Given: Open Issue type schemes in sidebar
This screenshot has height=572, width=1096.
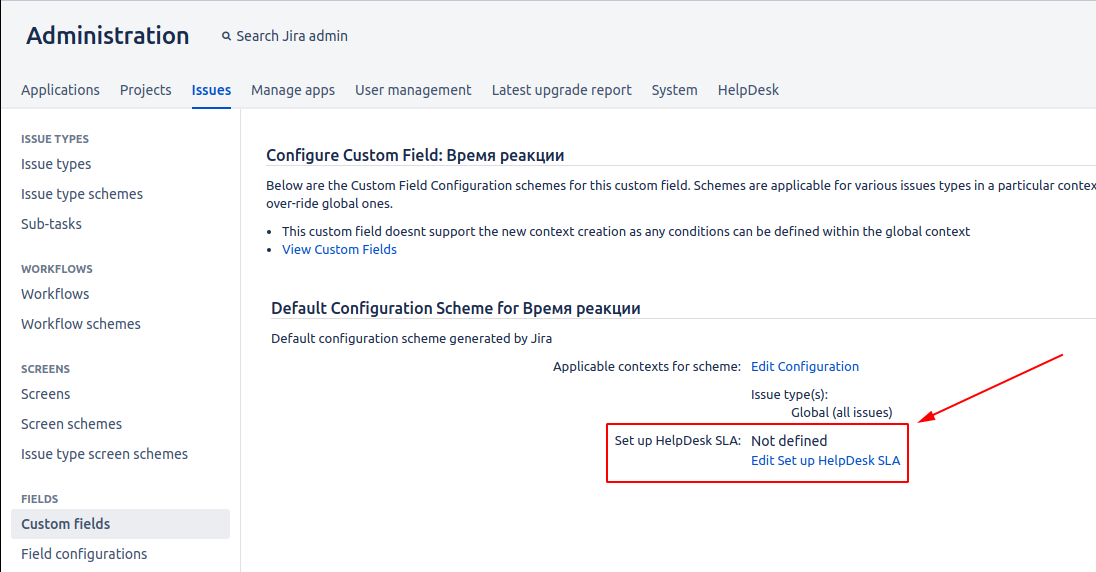Looking at the screenshot, I should 82,194.
